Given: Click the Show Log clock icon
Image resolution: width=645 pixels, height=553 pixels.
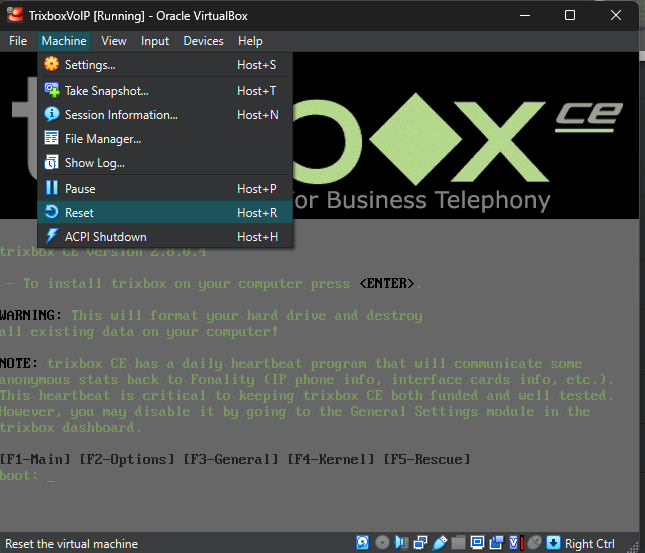Looking at the screenshot, I should [52, 162].
